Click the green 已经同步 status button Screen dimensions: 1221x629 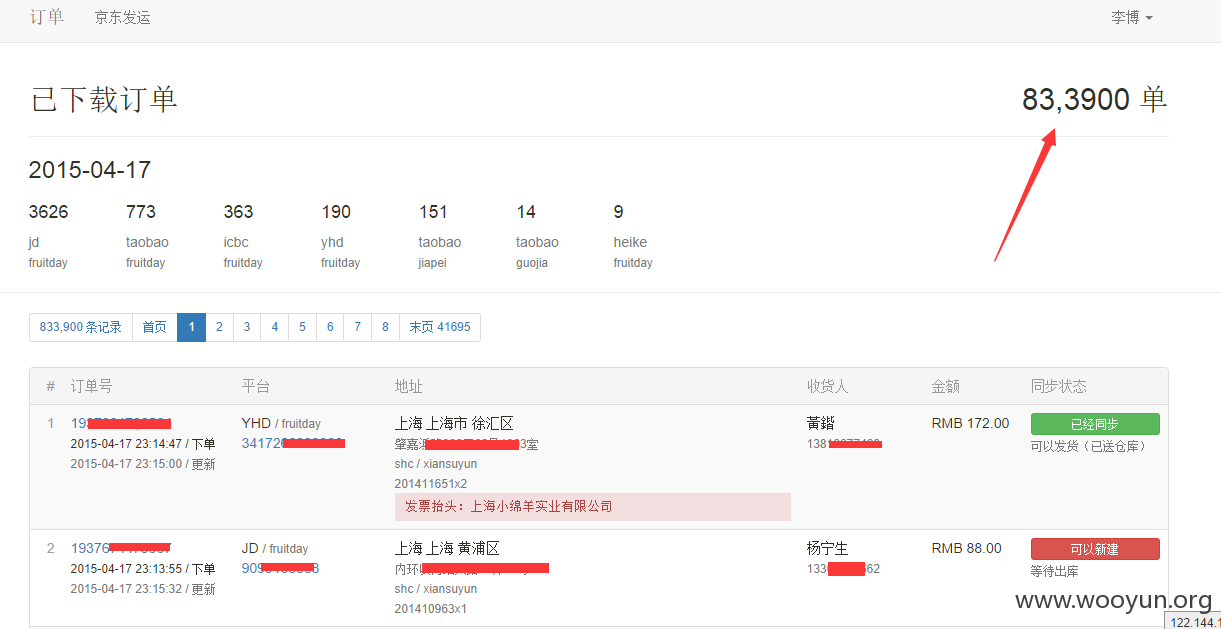pyautogui.click(x=1095, y=424)
